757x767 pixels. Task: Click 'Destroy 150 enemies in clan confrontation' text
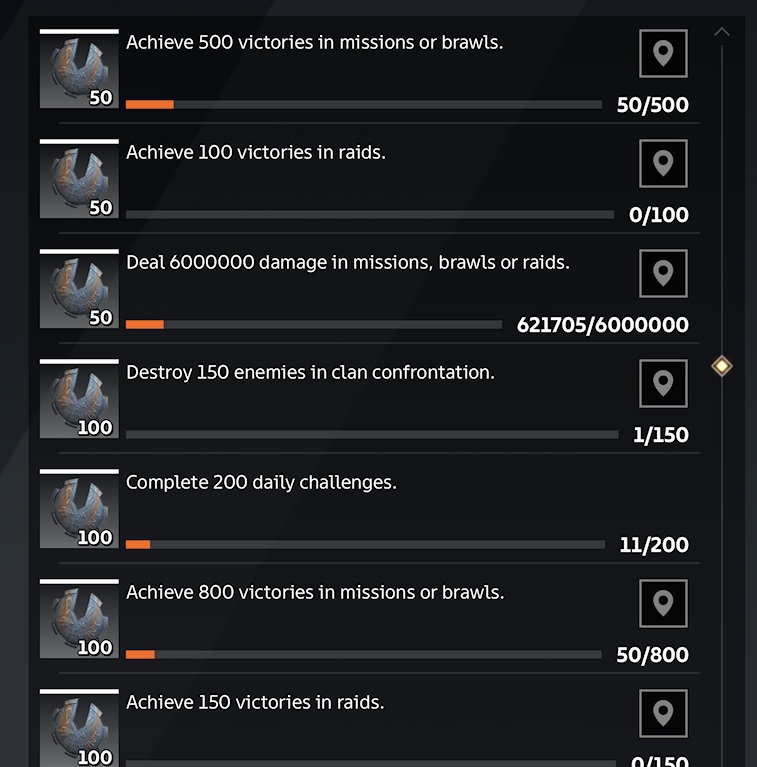311,373
